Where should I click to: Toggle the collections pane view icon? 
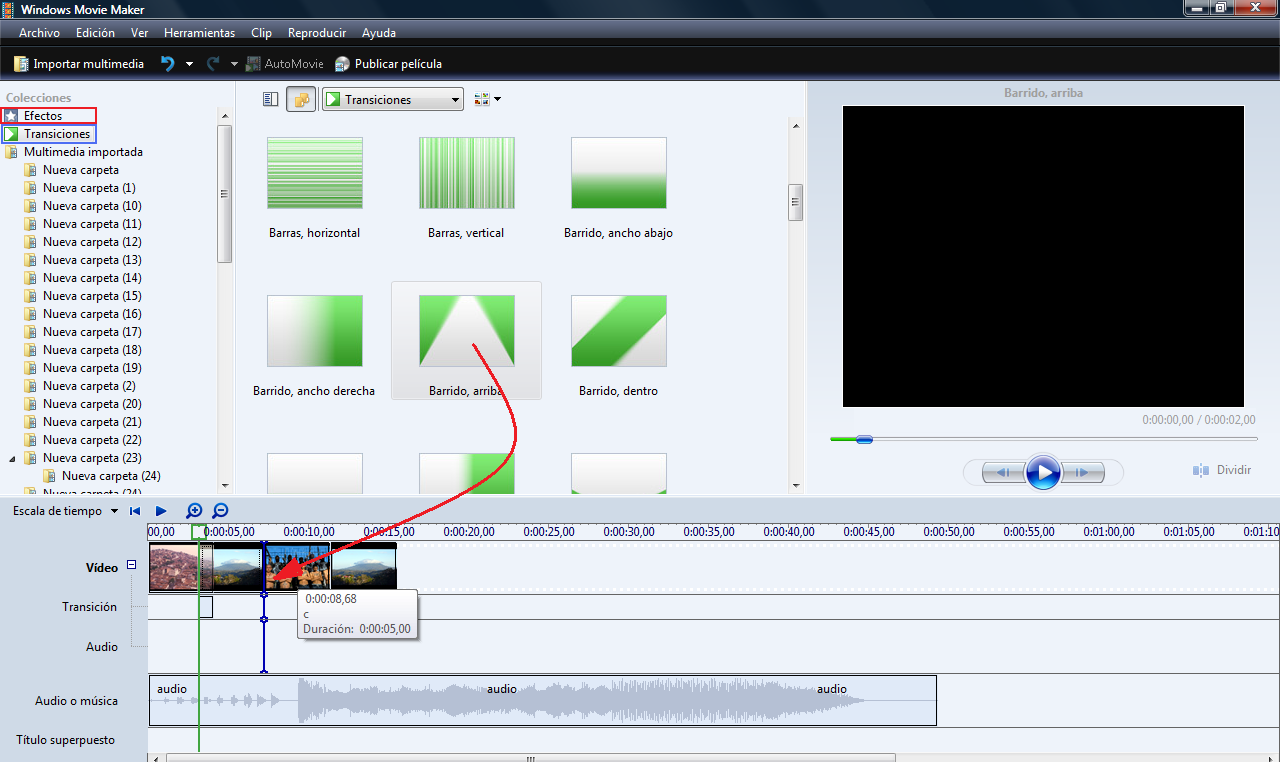301,99
